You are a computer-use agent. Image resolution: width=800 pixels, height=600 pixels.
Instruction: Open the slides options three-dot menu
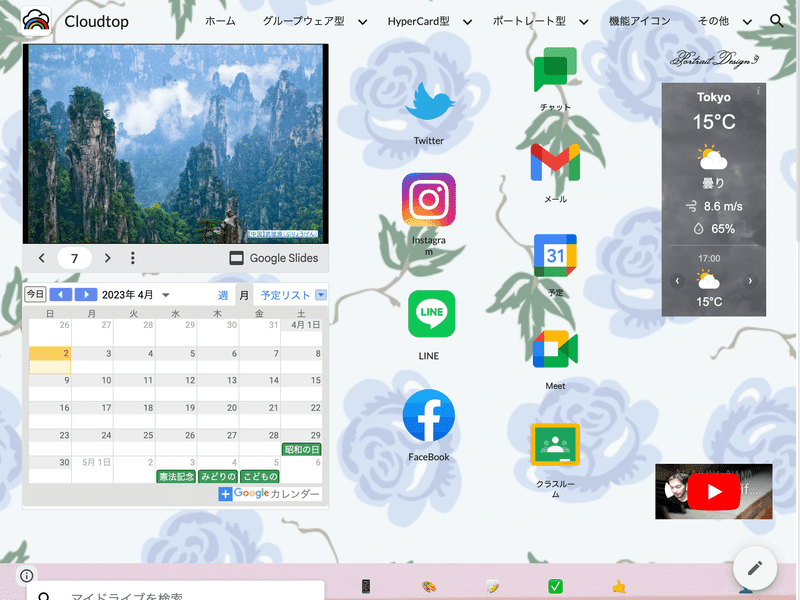(x=133, y=258)
